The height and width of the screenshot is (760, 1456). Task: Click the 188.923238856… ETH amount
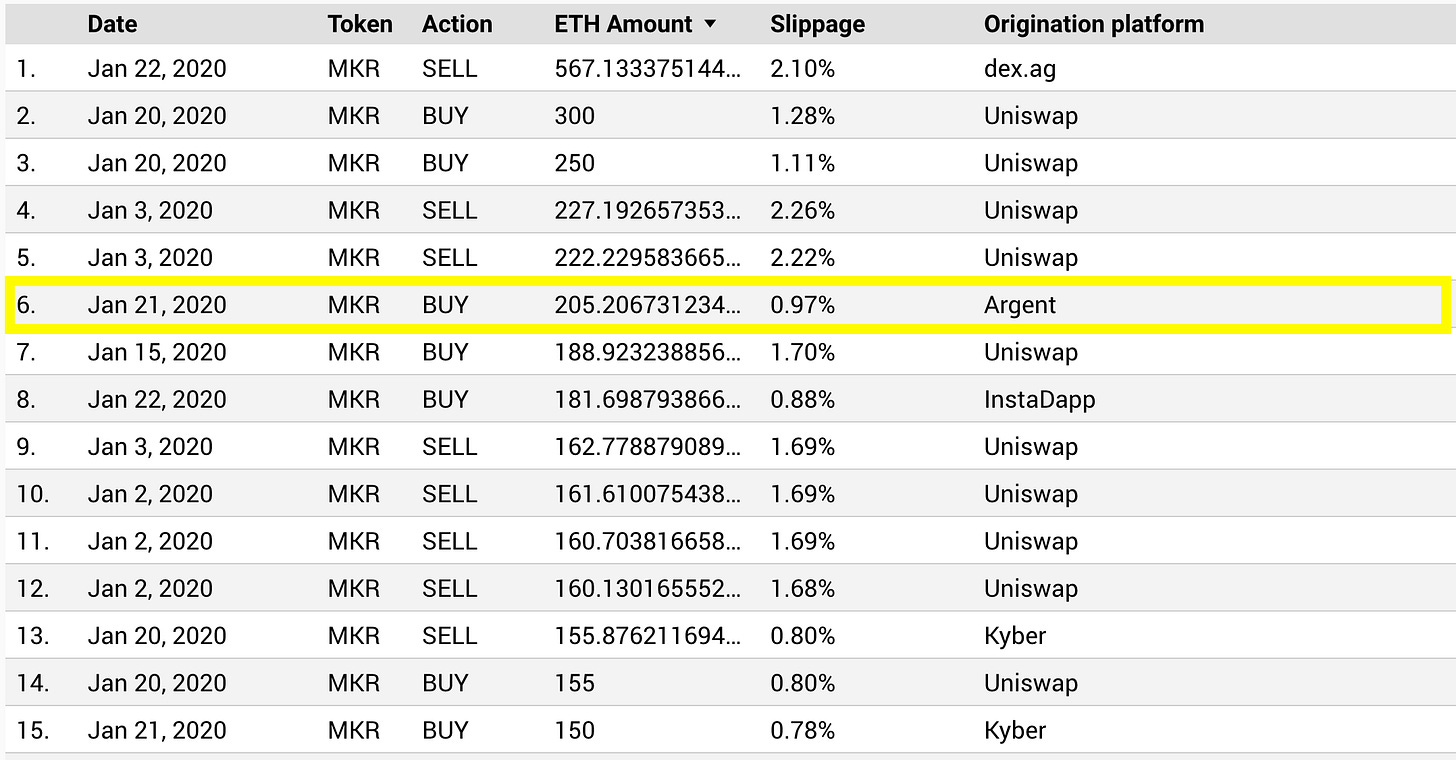tap(648, 352)
